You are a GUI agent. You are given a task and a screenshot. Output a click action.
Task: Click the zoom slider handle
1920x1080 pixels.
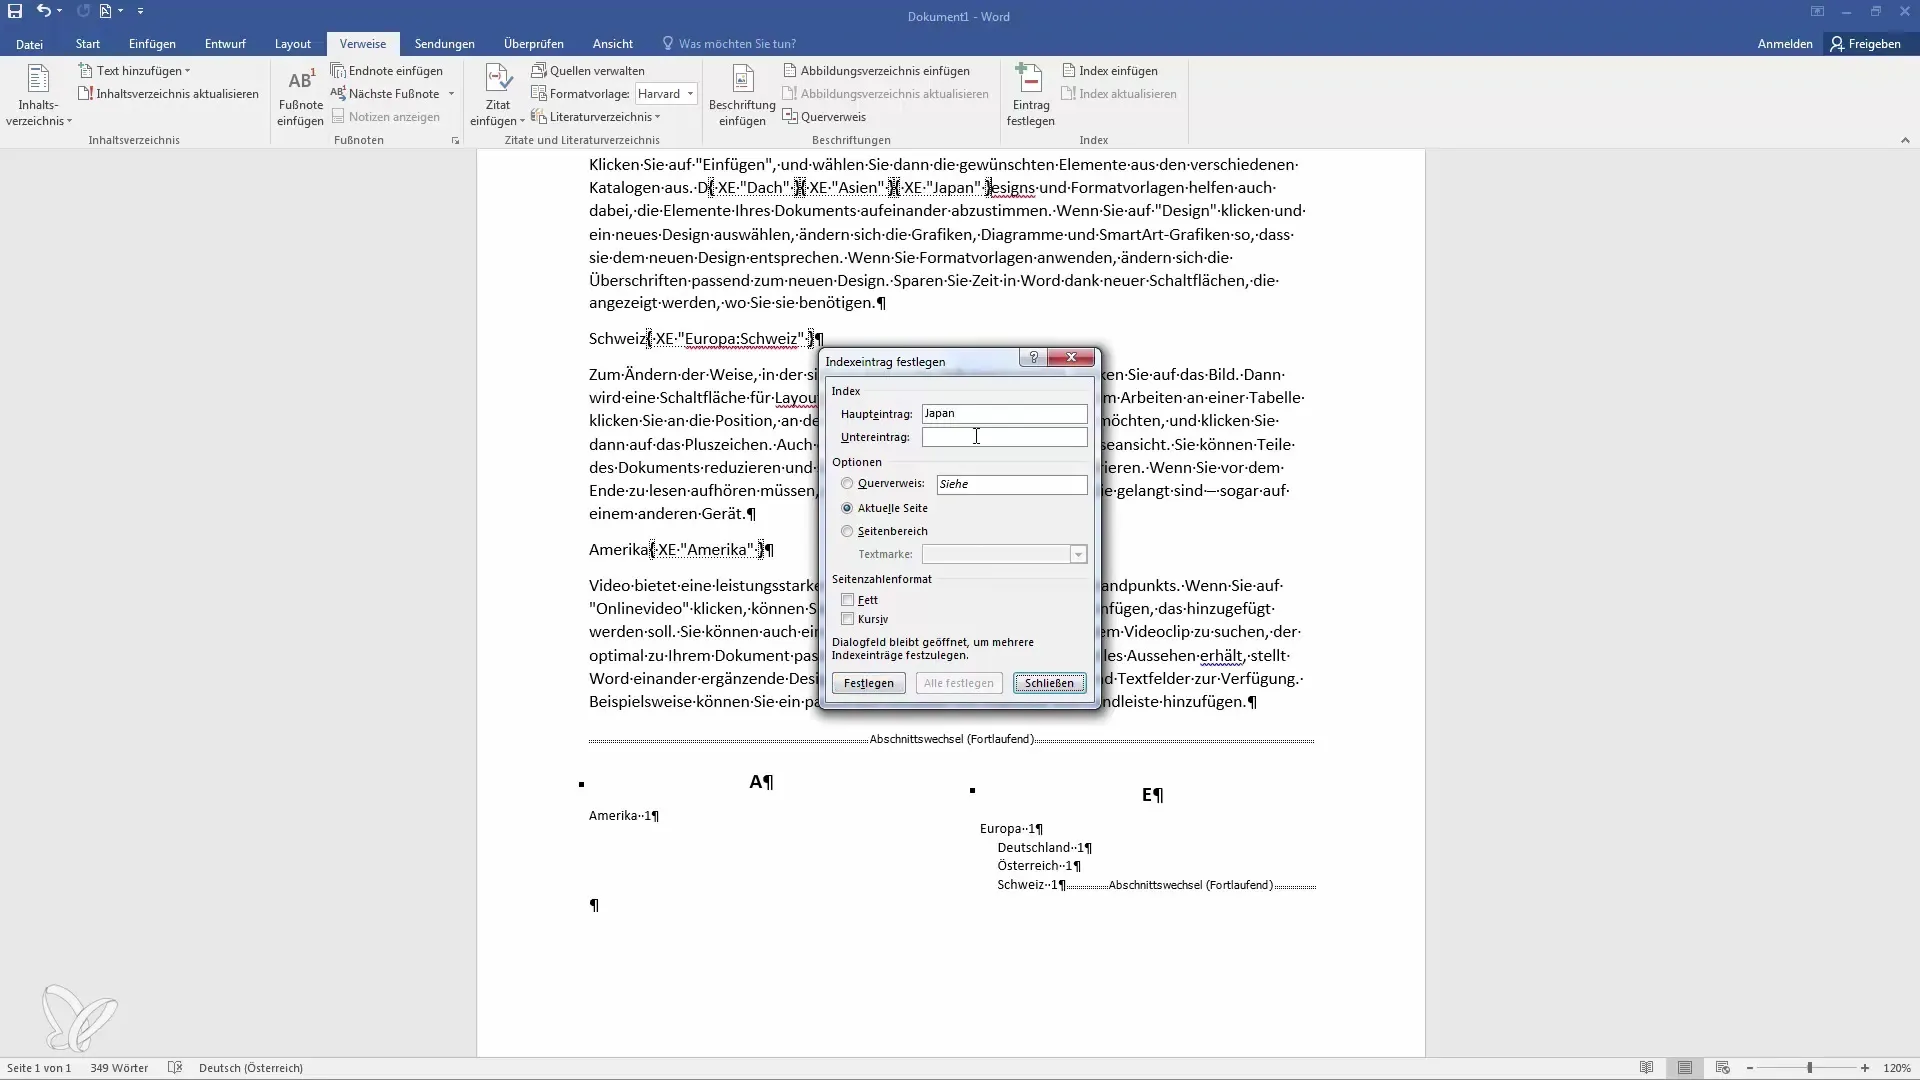tap(1809, 1068)
